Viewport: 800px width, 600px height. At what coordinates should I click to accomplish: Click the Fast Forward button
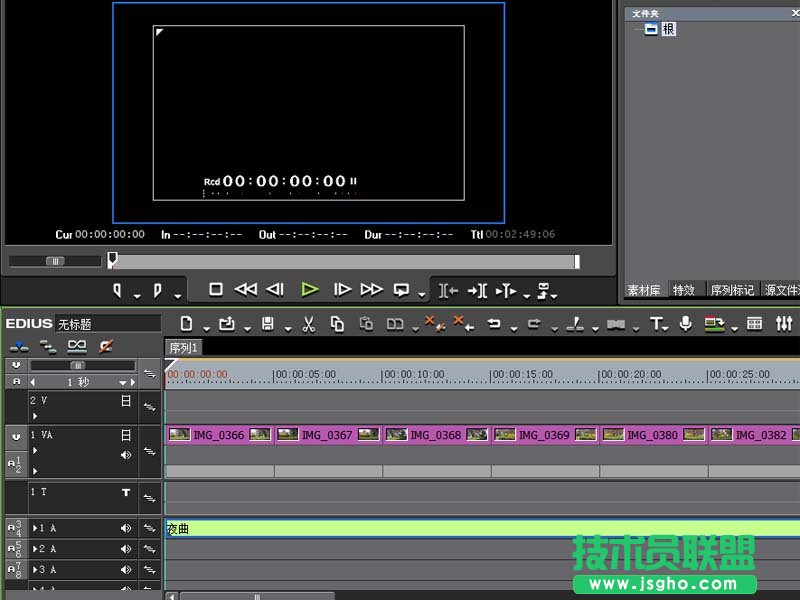(x=371, y=290)
